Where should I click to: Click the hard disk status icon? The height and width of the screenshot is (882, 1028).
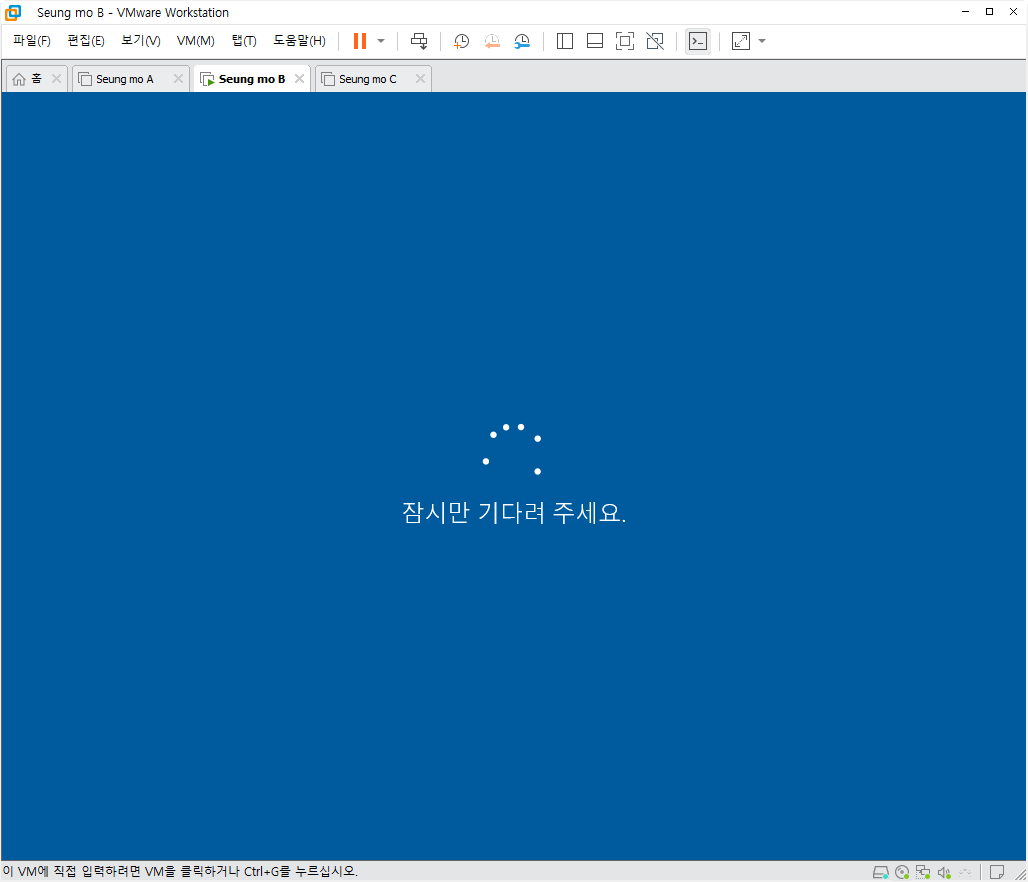coord(880,872)
